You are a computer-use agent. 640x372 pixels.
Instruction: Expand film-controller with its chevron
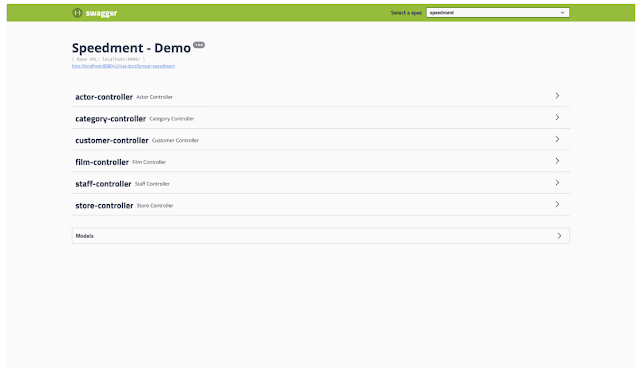[557, 161]
